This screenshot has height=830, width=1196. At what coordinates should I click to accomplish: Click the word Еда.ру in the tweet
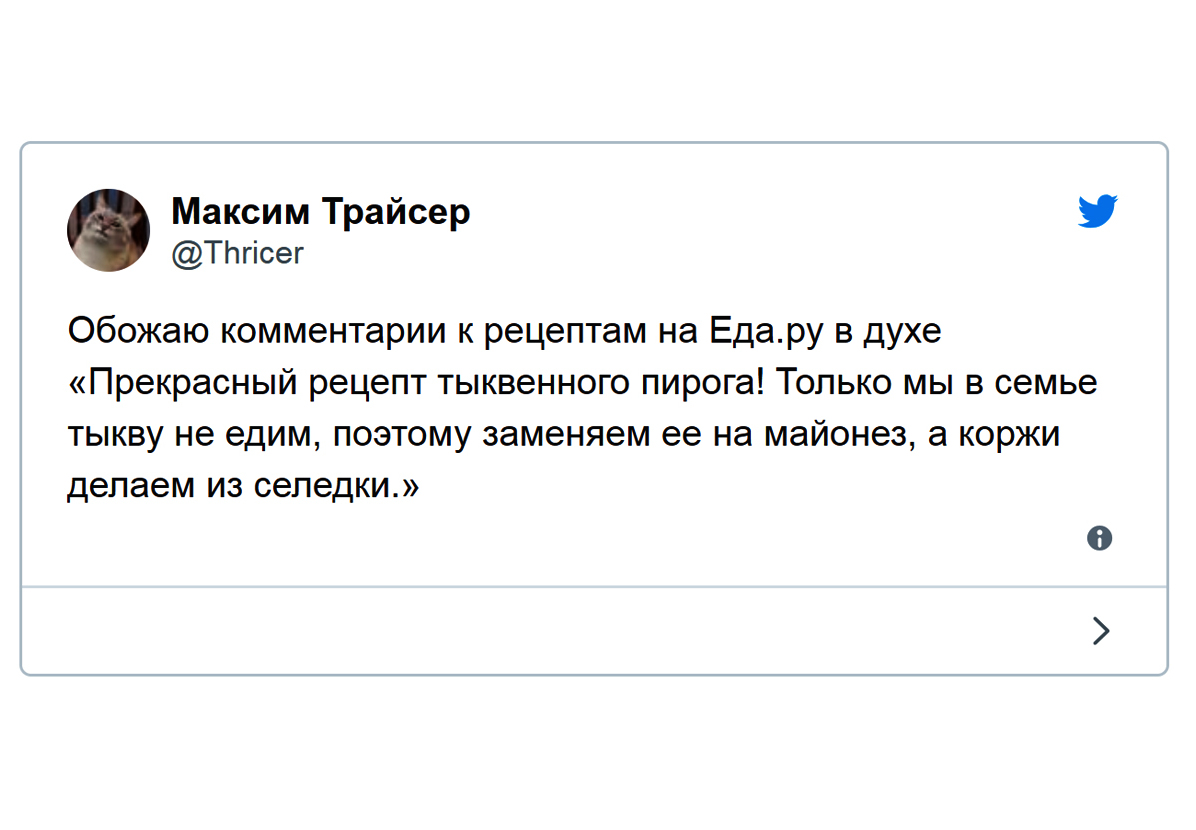pyautogui.click(x=766, y=332)
